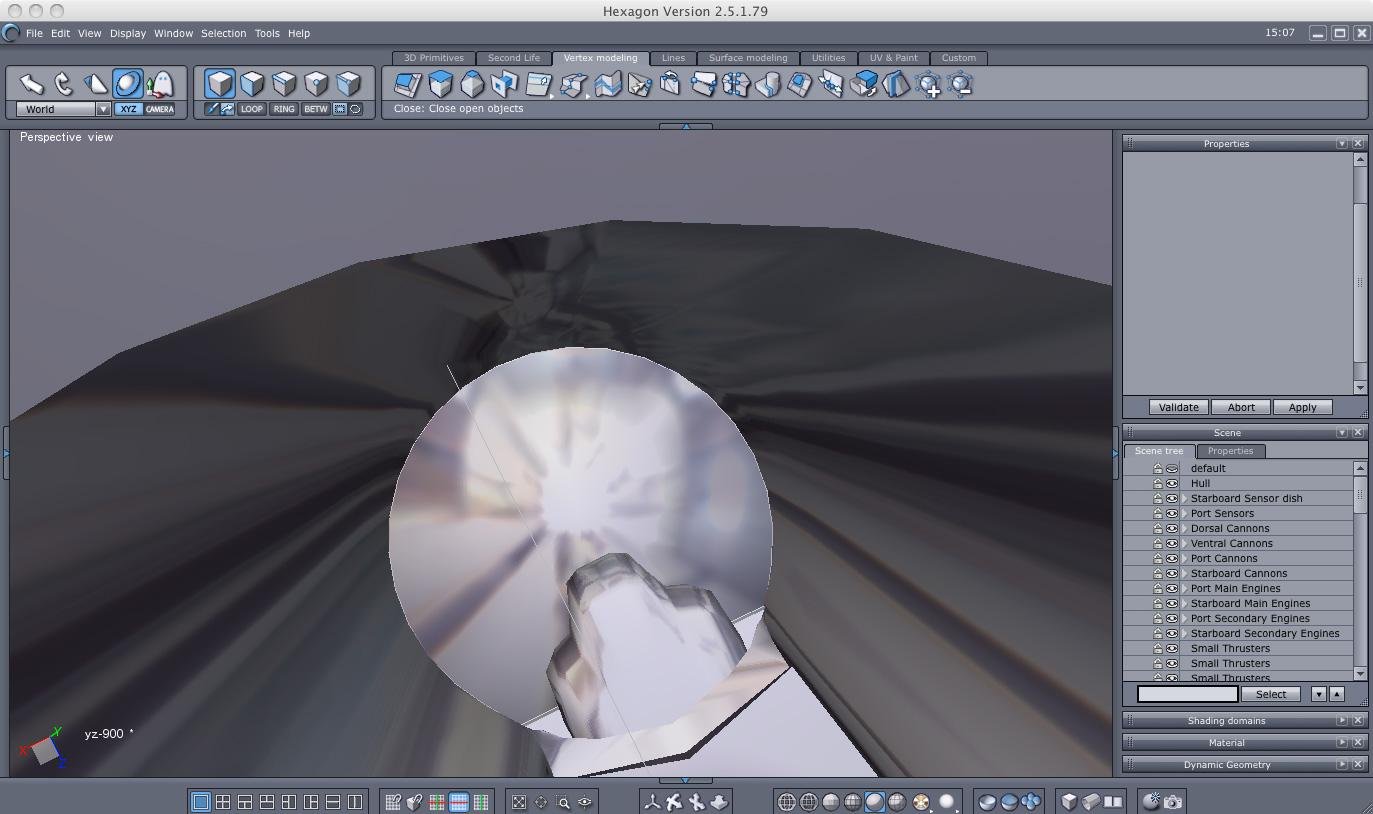
Task: Click the Scene tree vertical scrollbar
Action: [1359, 494]
